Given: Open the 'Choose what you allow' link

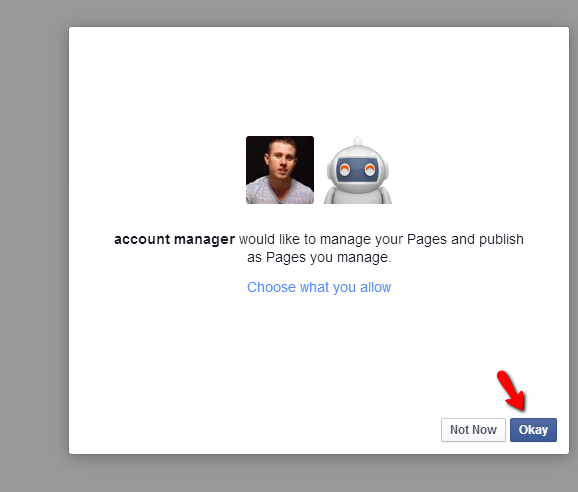Looking at the screenshot, I should 319,287.
